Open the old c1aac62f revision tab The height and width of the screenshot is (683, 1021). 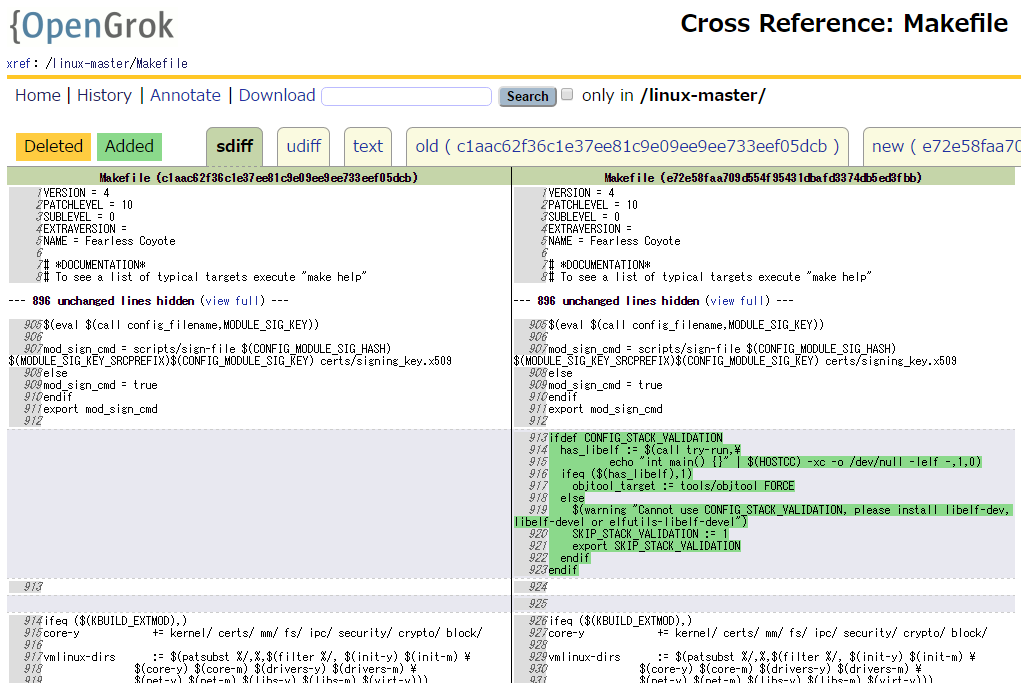coord(627,146)
